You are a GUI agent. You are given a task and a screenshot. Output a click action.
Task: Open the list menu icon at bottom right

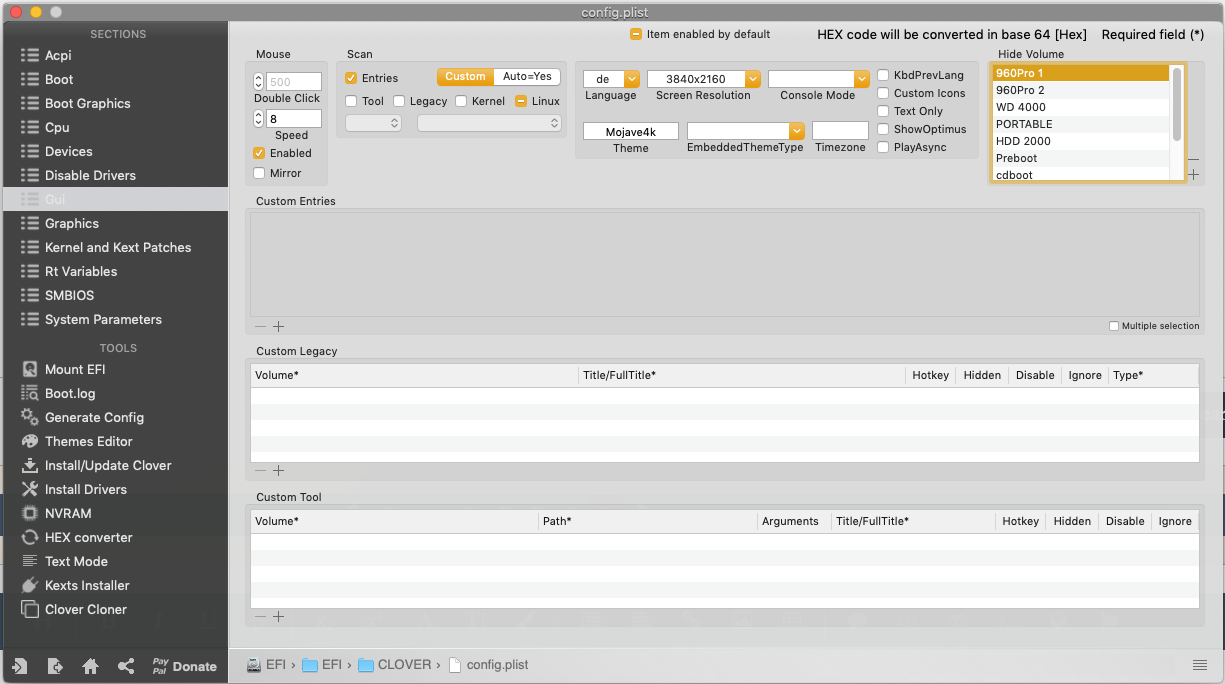coord(1200,665)
